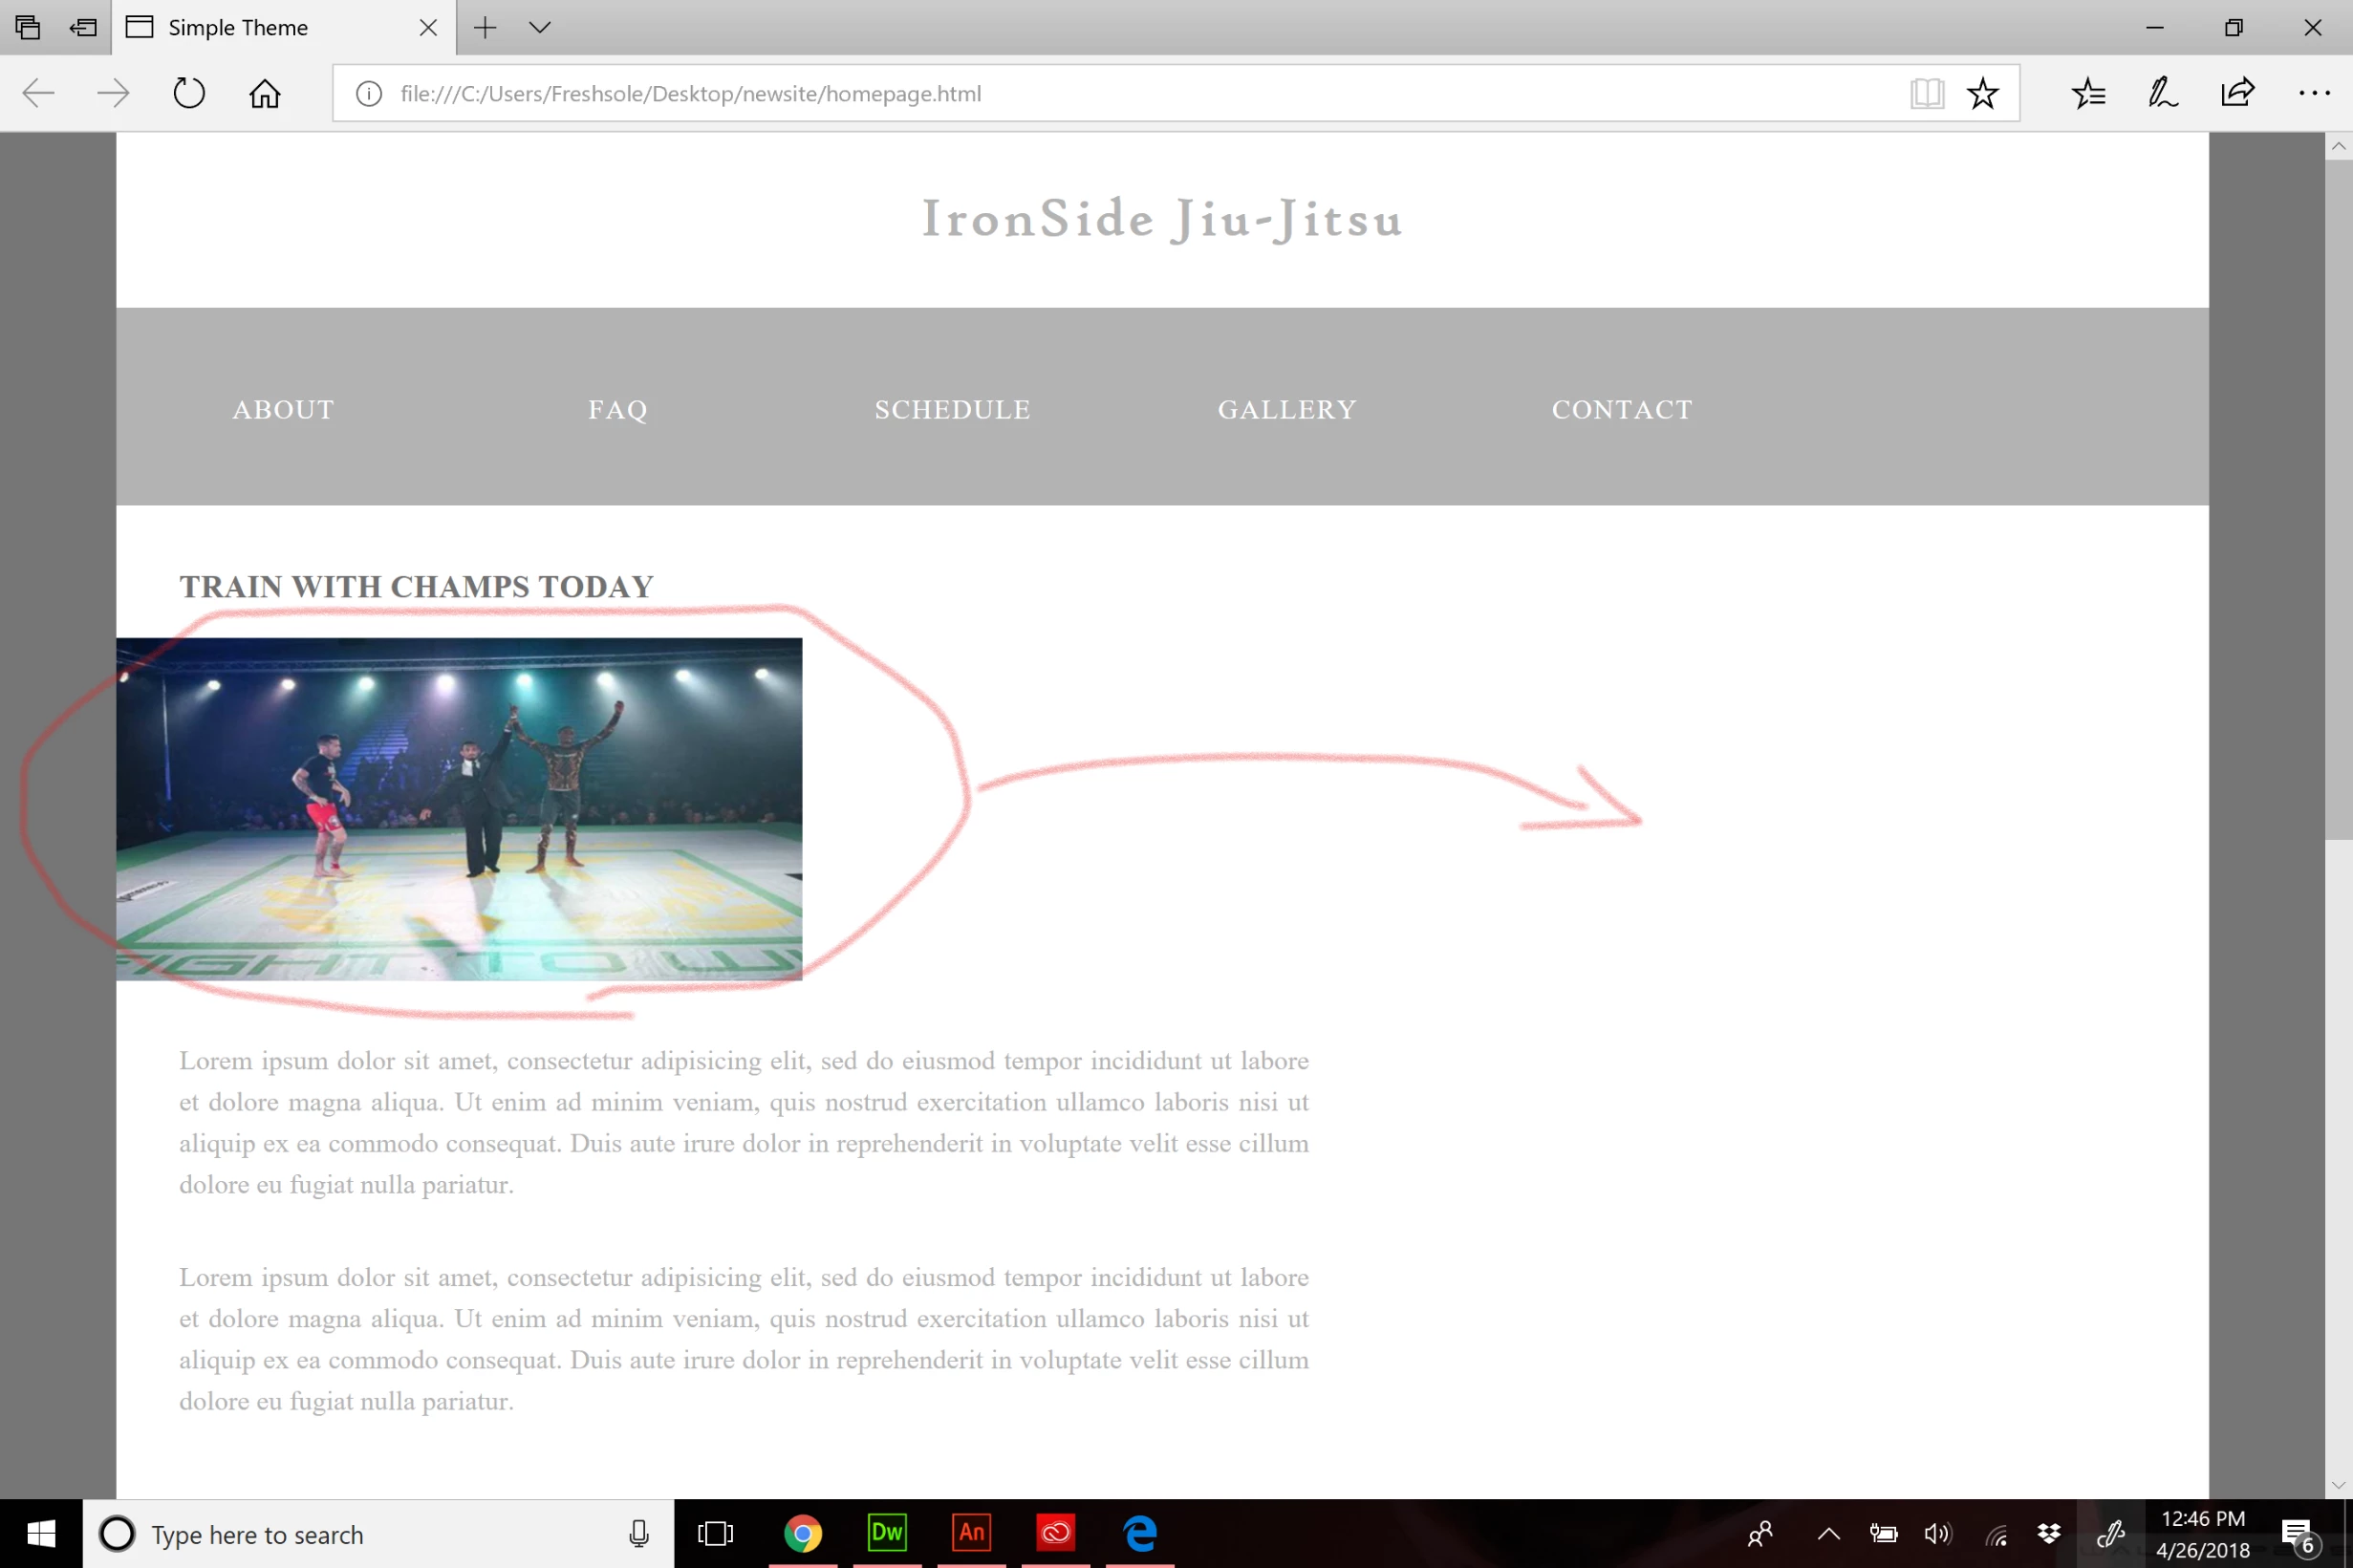Toggle the volume speaker tray icon
The width and height of the screenshot is (2353, 1568).
coord(1937,1534)
